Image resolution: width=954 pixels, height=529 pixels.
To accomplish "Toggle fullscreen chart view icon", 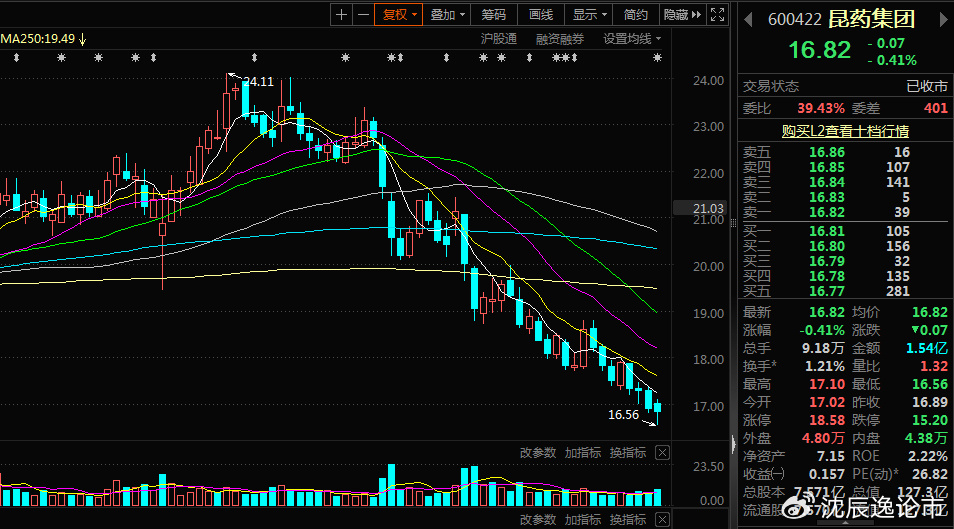I will [717, 15].
